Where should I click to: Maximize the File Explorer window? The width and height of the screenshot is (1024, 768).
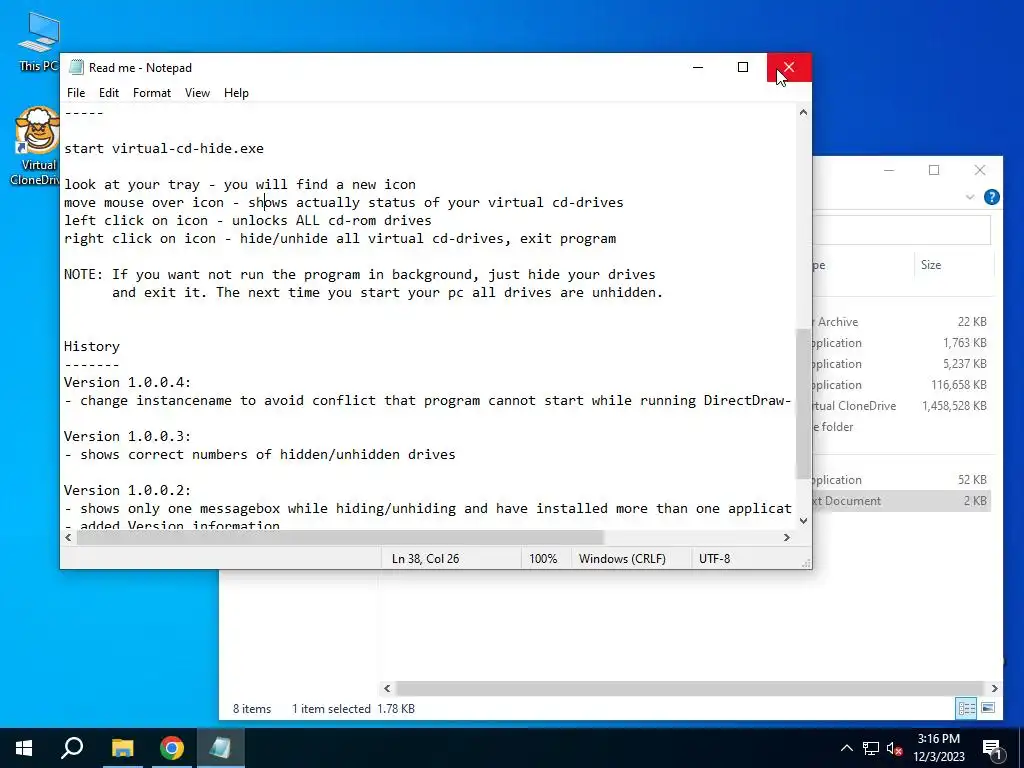pos(934,170)
